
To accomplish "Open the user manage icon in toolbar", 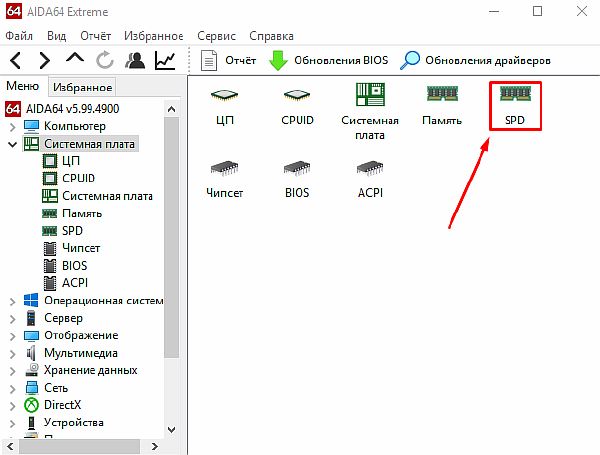I will (135, 60).
